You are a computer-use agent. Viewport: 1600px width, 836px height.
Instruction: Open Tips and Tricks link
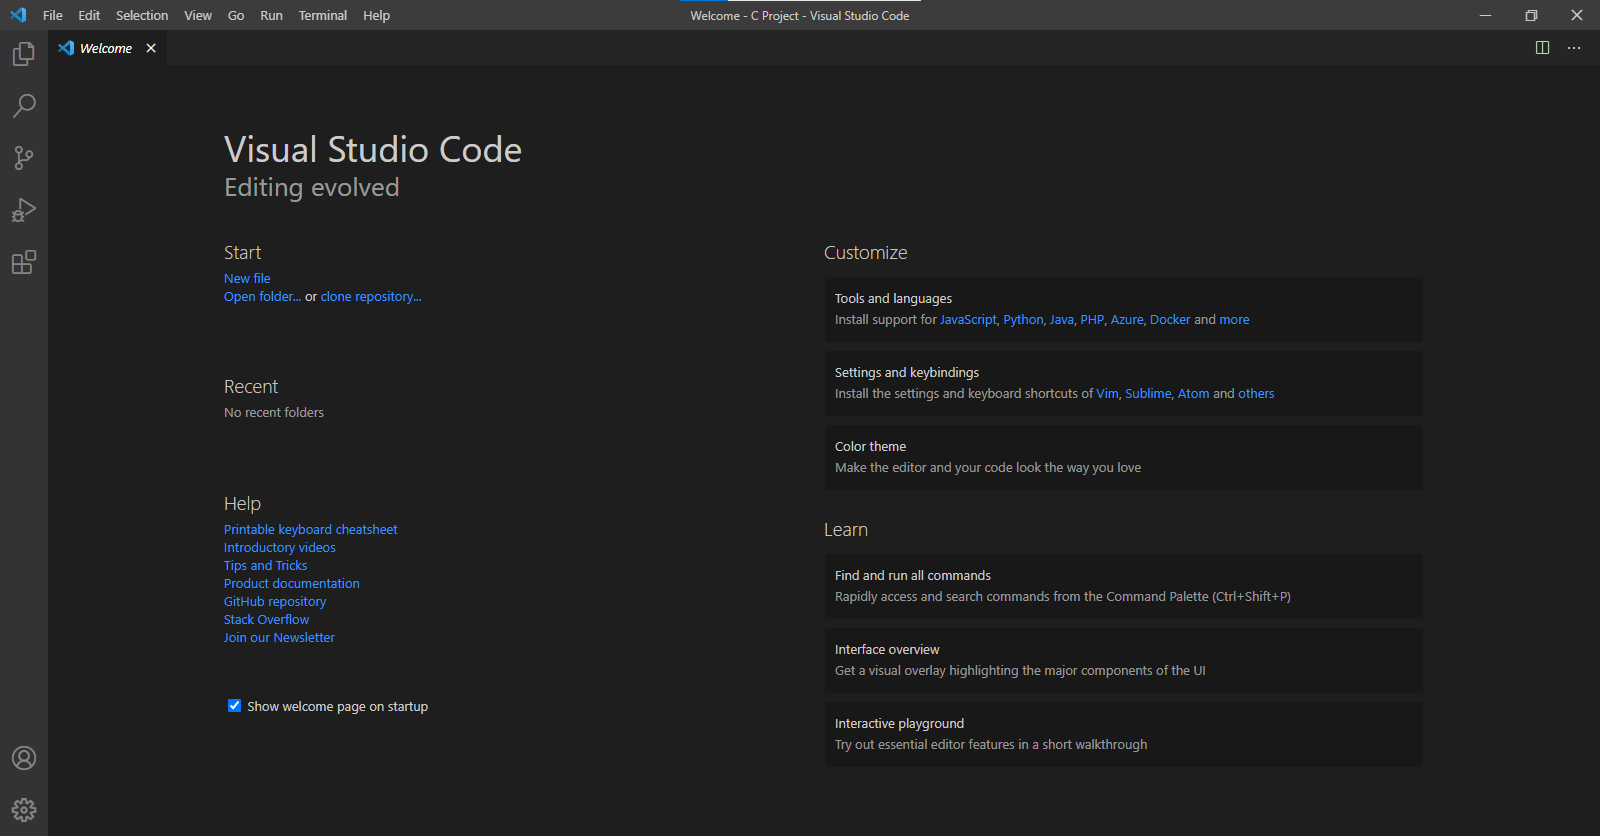(x=265, y=565)
